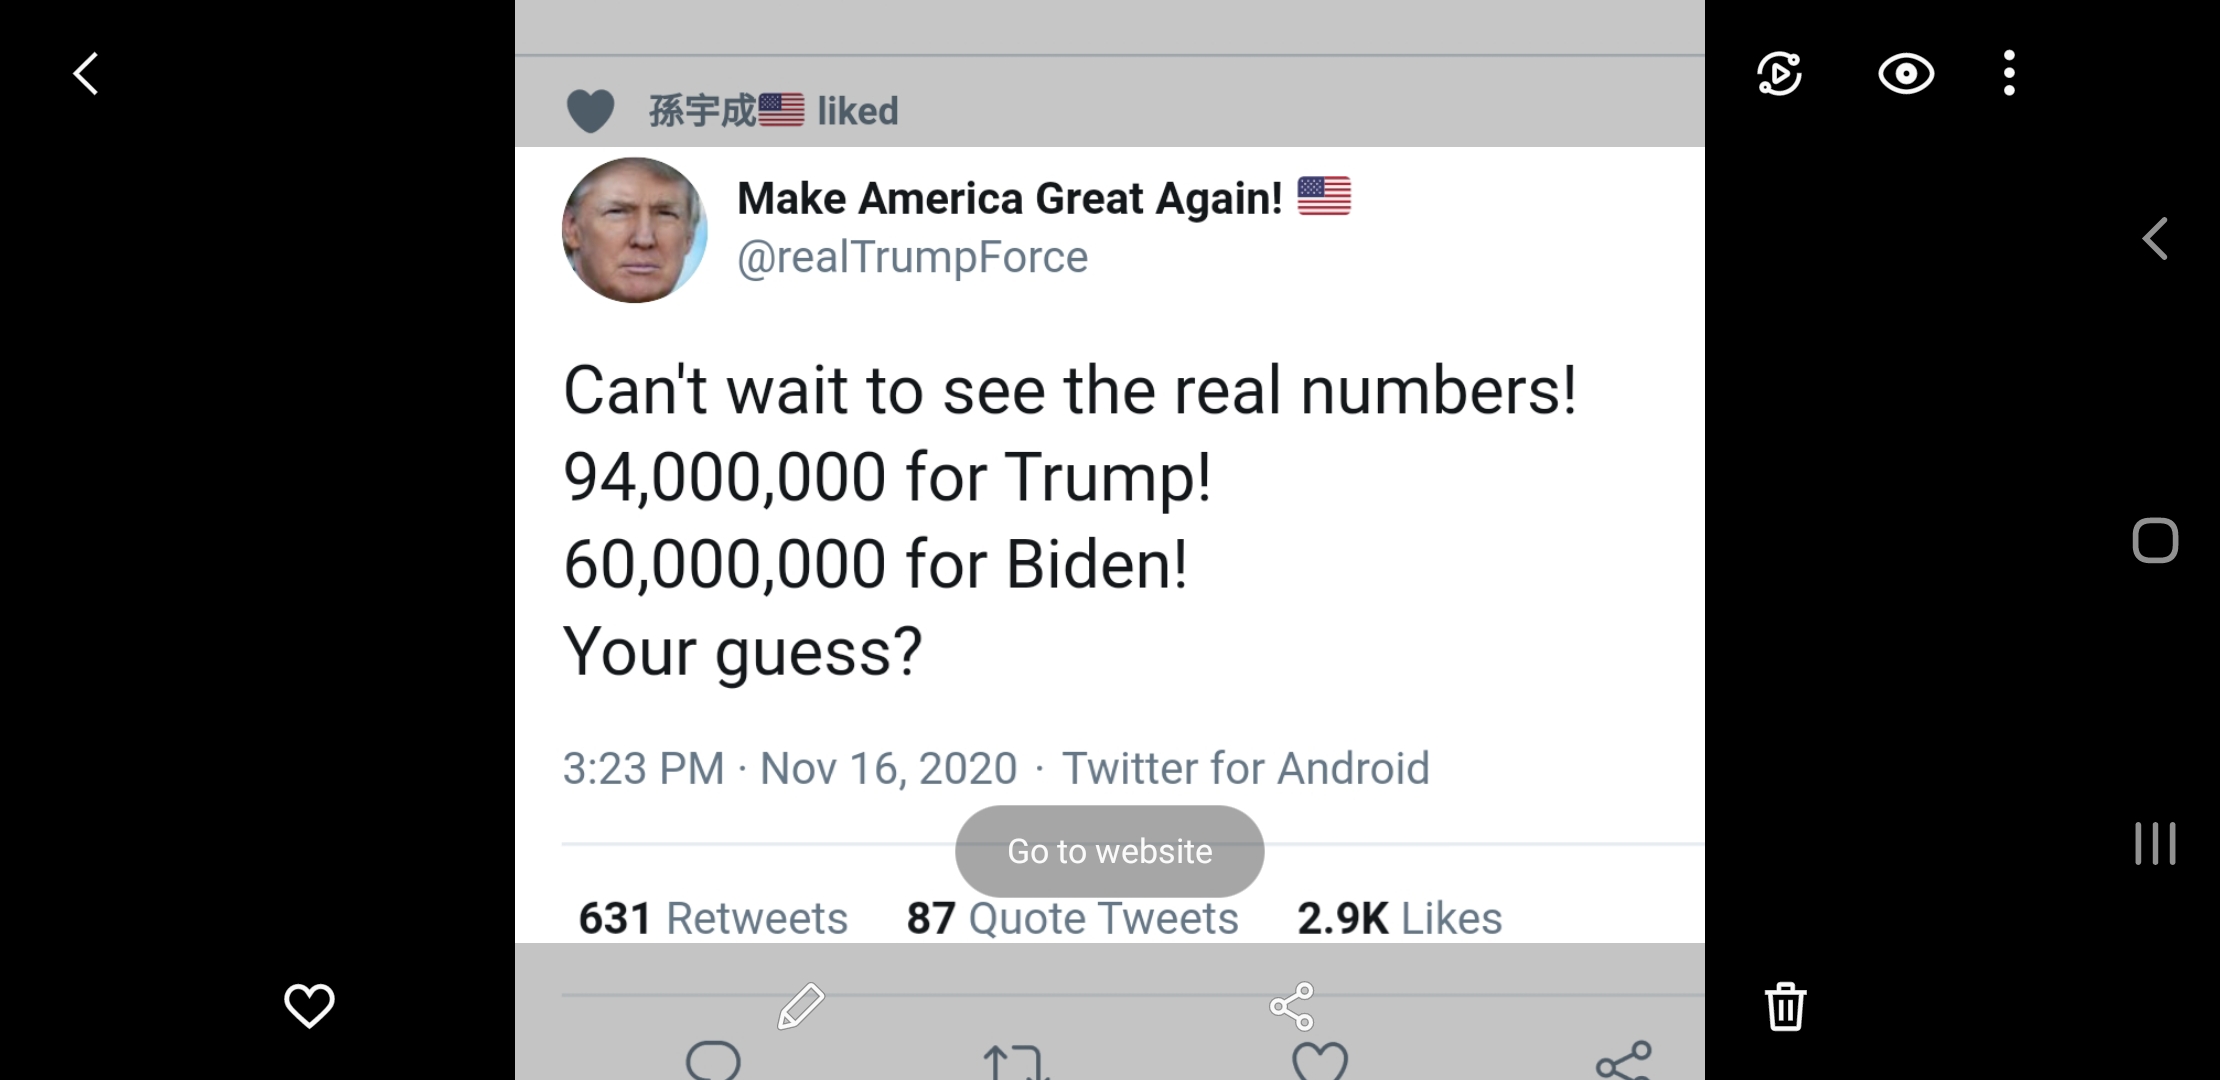Image resolution: width=2220 pixels, height=1080 pixels.
Task: Tap the tweet reply bubble icon
Action: pyautogui.click(x=713, y=1062)
